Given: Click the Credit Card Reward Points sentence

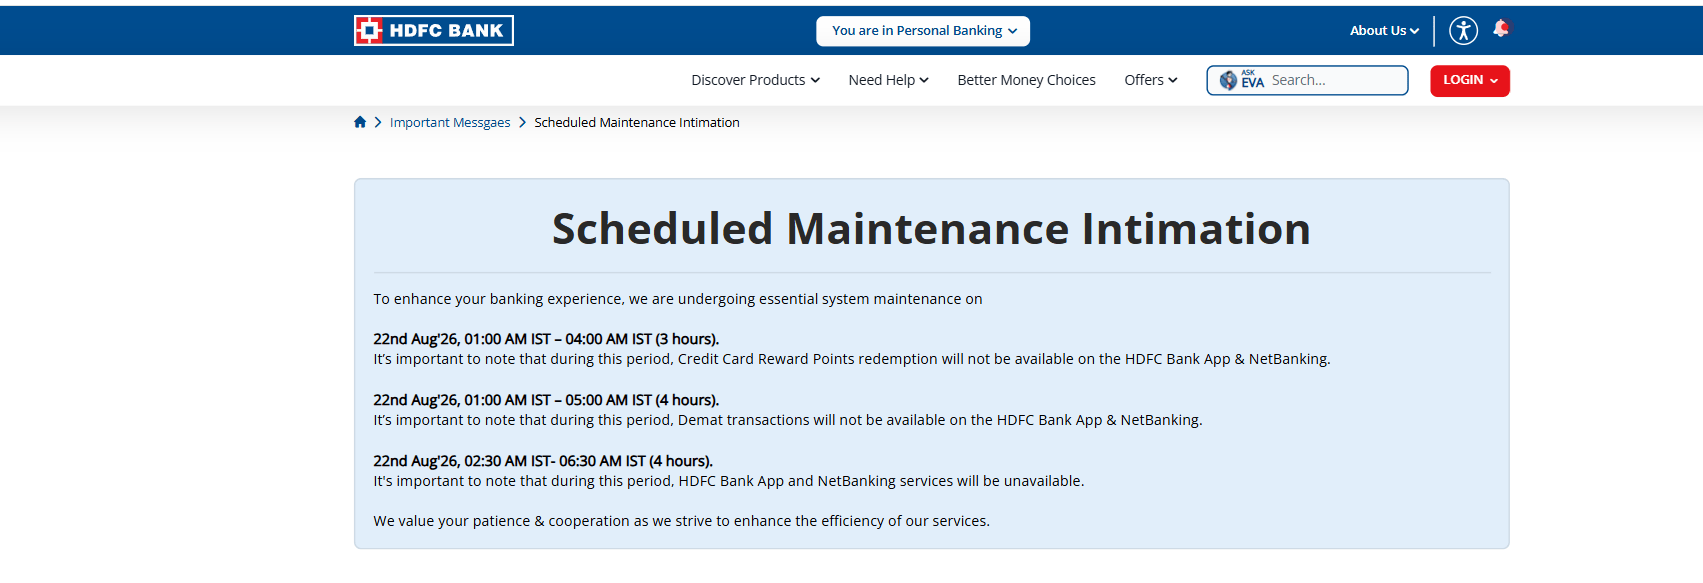Looking at the screenshot, I should point(852,359).
